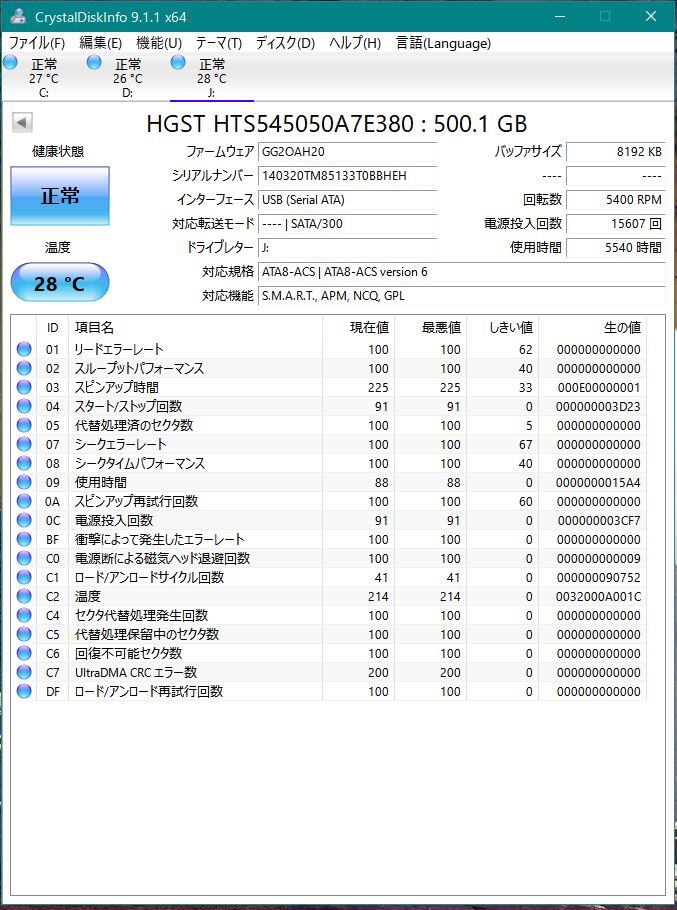Click status orb for ID 09 使用時間
Screen dimensions: 677x910
click(x=24, y=482)
